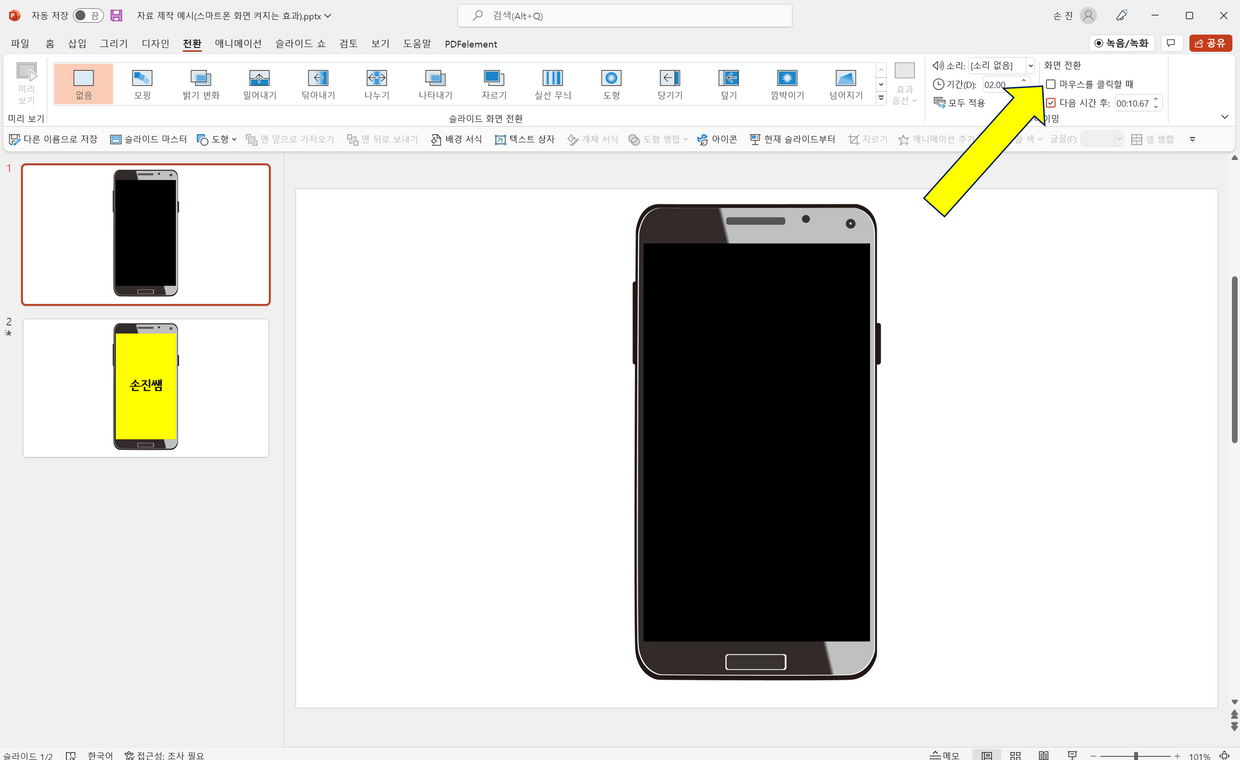Click the 공유 share button

[1210, 43]
